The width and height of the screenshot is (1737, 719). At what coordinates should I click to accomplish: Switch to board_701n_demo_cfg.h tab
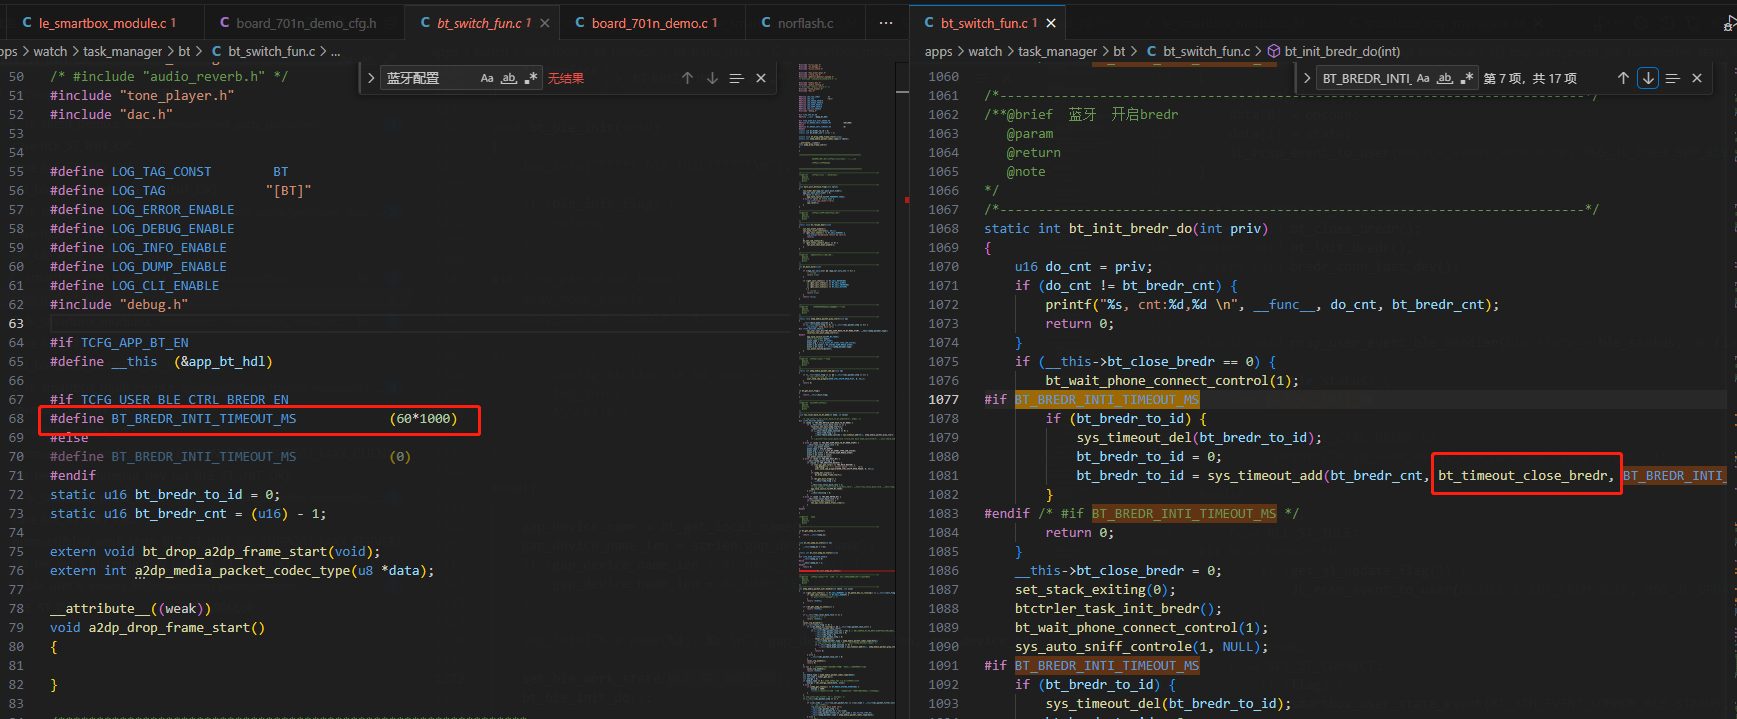[304, 23]
